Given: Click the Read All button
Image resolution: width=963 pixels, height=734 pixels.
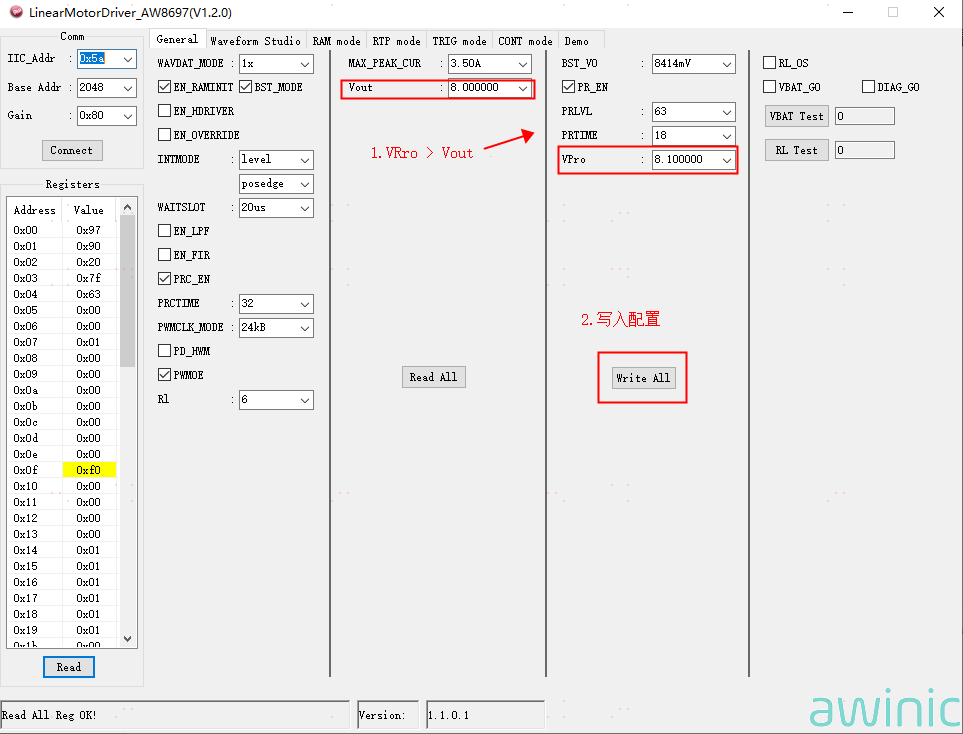Looking at the screenshot, I should pyautogui.click(x=434, y=377).
